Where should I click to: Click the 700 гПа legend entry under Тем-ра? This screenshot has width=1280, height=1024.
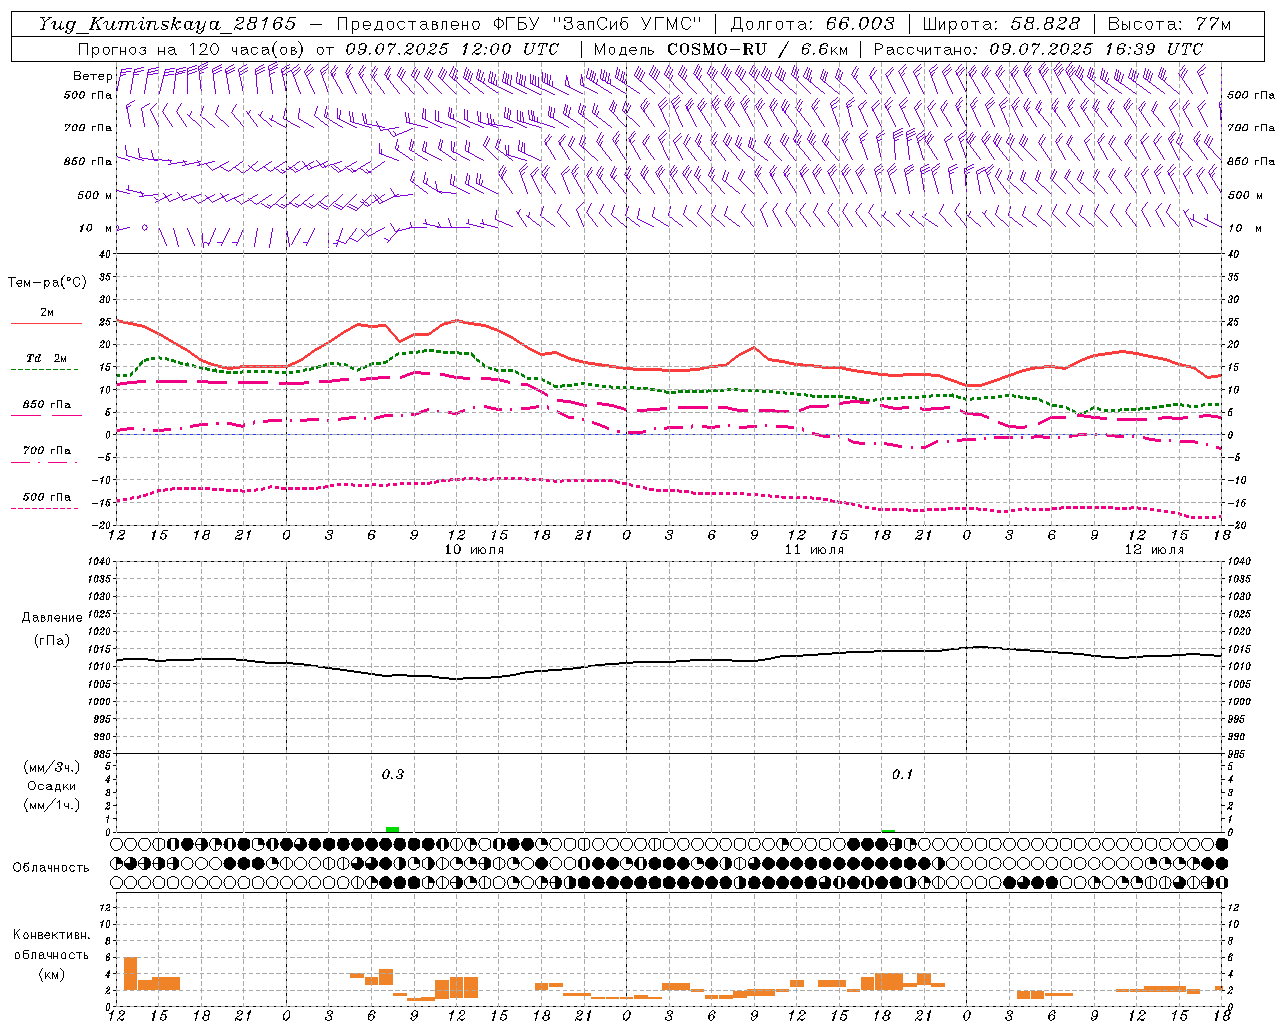tap(47, 451)
